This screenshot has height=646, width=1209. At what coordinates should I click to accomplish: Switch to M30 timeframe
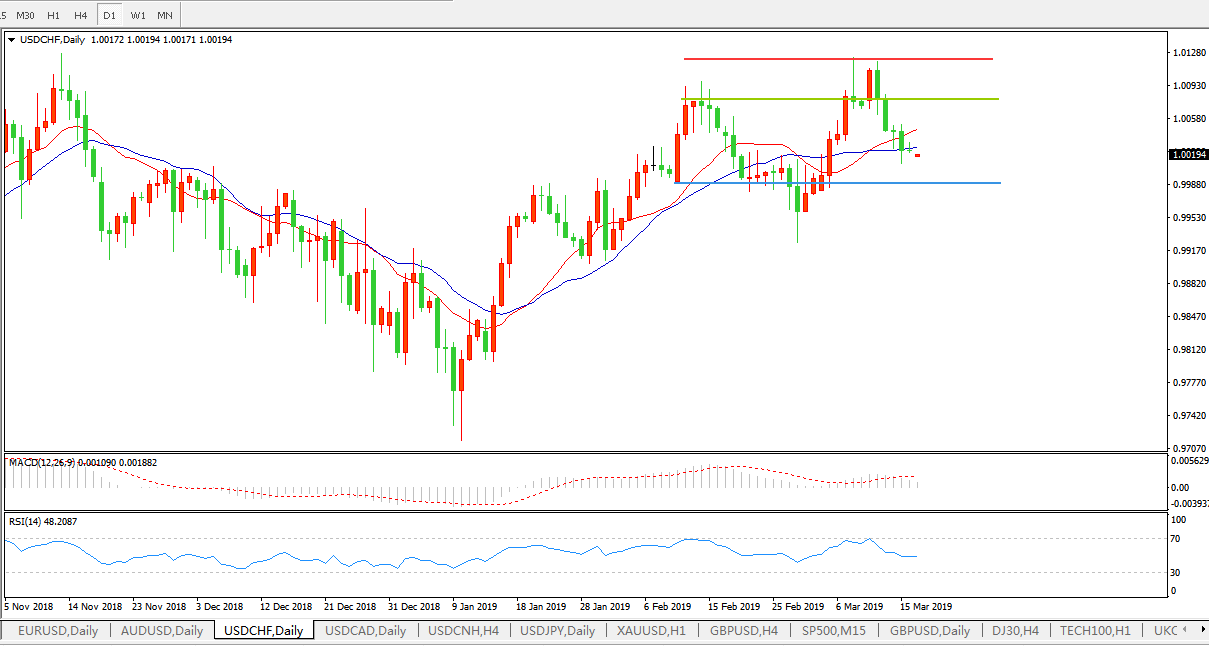tap(25, 16)
